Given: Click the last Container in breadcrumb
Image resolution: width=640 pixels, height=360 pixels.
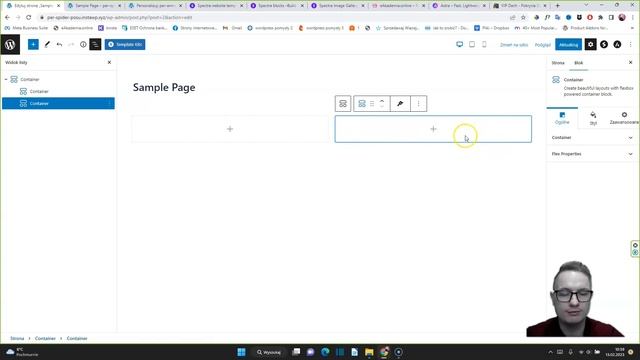Looking at the screenshot, I should [x=77, y=338].
